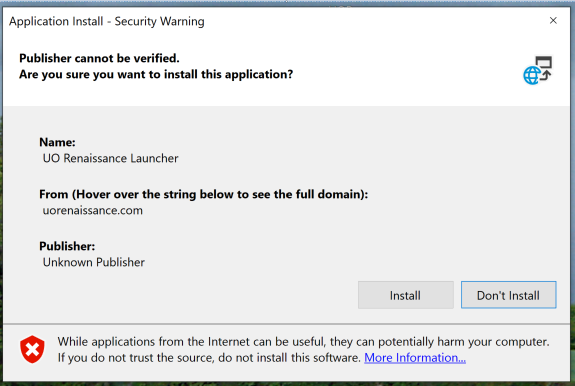575x386 pixels.
Task: Click the Application Install title bar text
Action: (x=107, y=21)
